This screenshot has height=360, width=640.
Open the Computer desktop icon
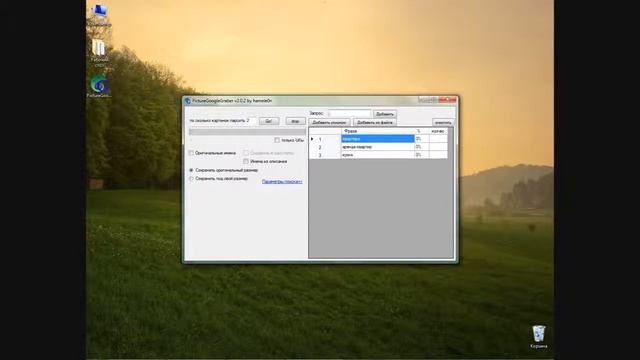(x=99, y=16)
